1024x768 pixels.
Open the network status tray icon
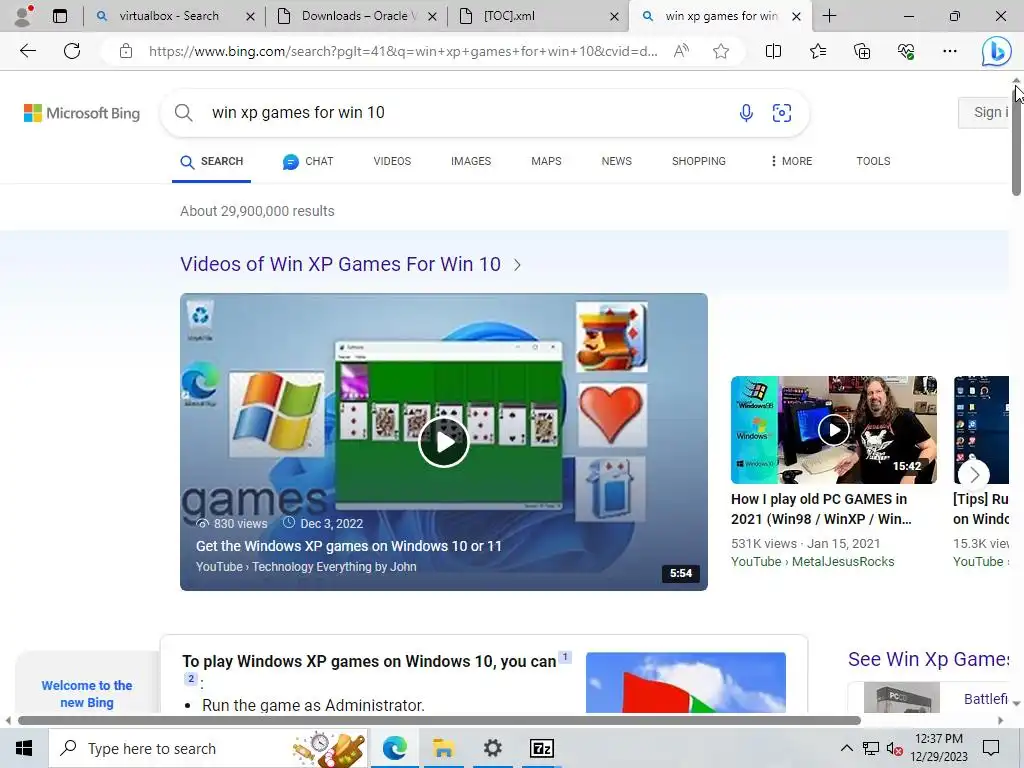point(871,748)
